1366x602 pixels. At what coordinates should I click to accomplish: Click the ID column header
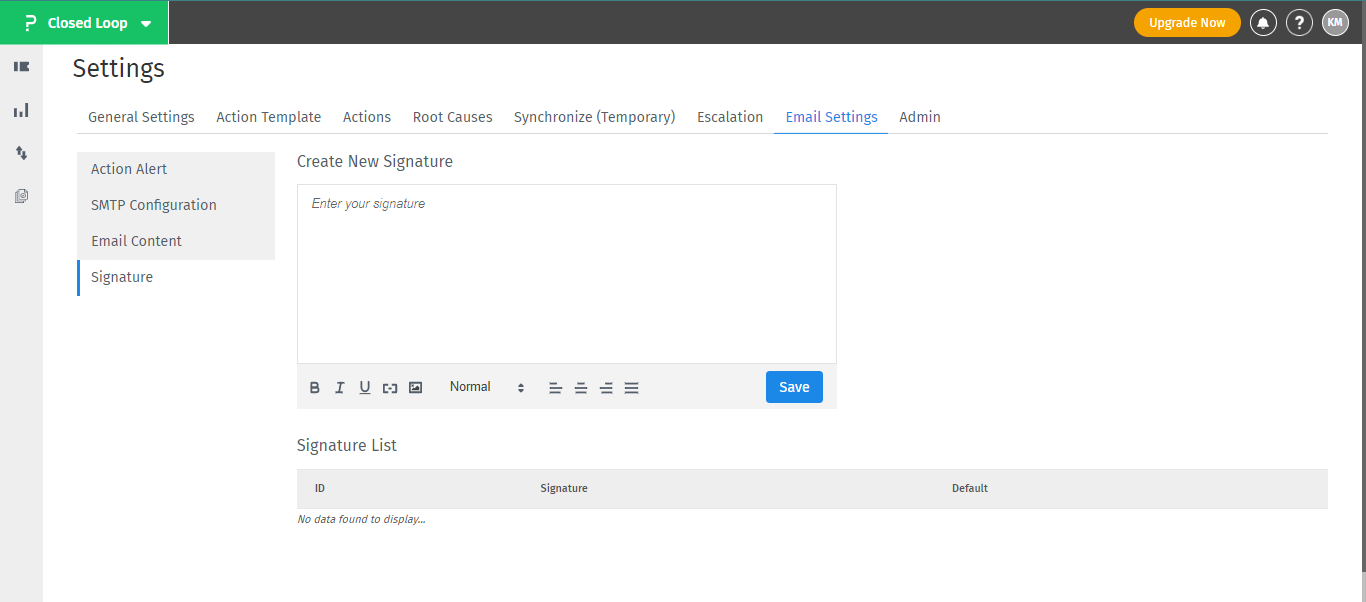(320, 489)
